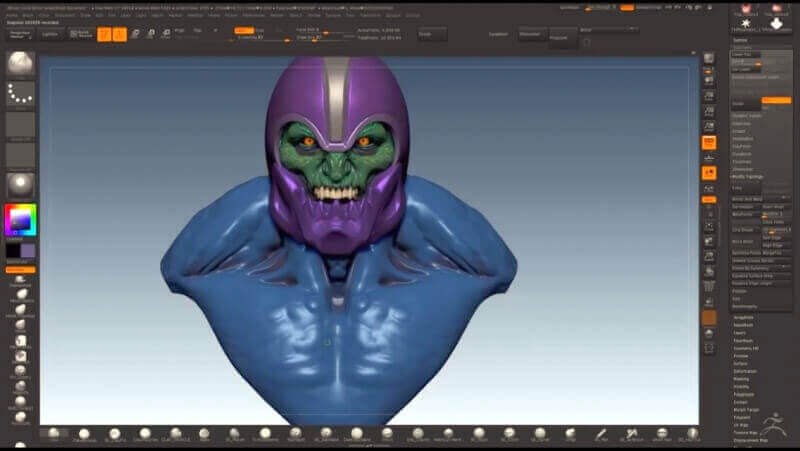Open the current brush thumbnail picker
Viewport: 800px width, 451px height.
click(20, 65)
